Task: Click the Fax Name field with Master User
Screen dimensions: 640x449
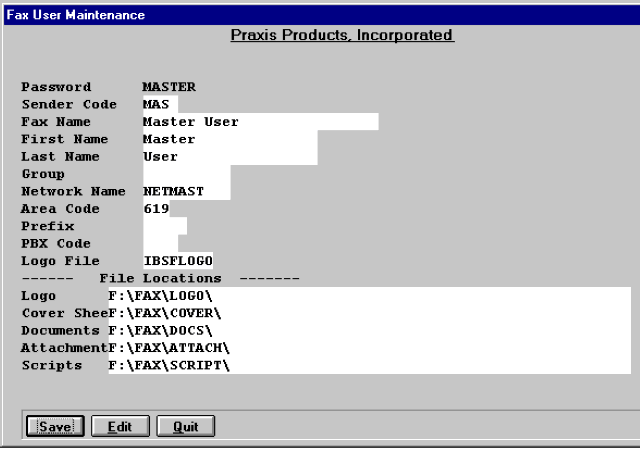Action: coord(261,122)
